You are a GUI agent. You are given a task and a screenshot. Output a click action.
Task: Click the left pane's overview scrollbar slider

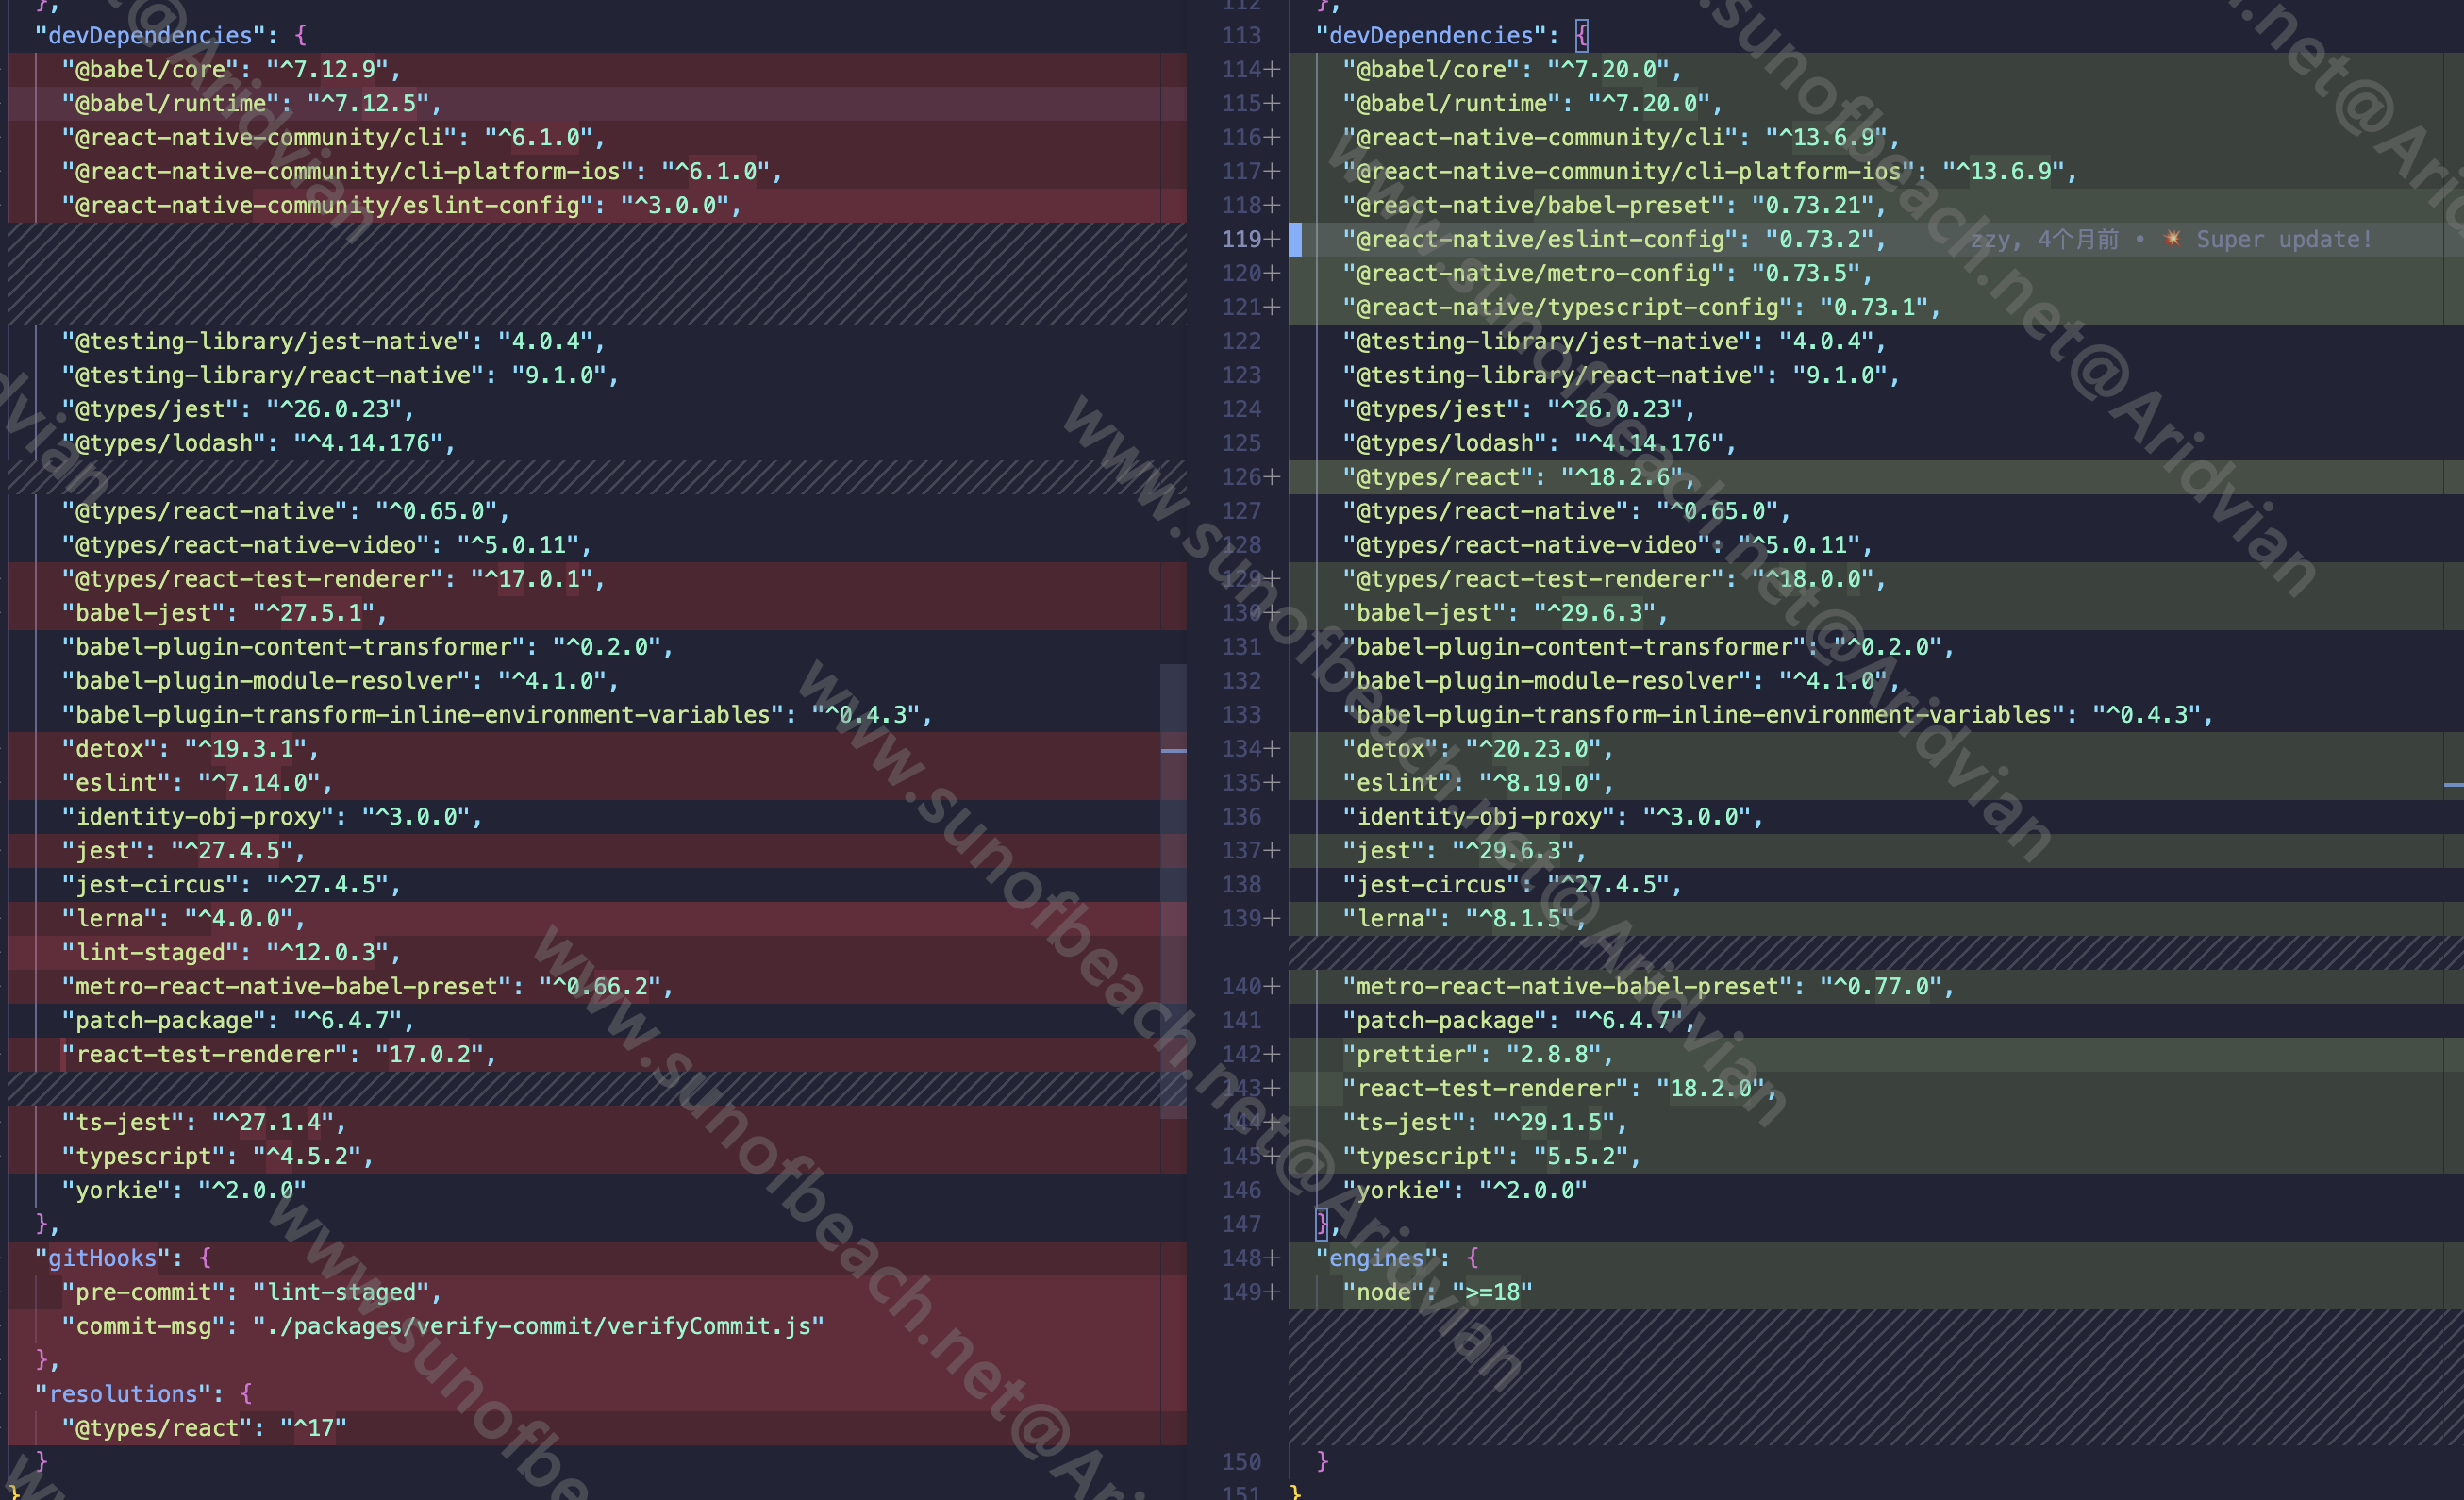pos(1173,891)
